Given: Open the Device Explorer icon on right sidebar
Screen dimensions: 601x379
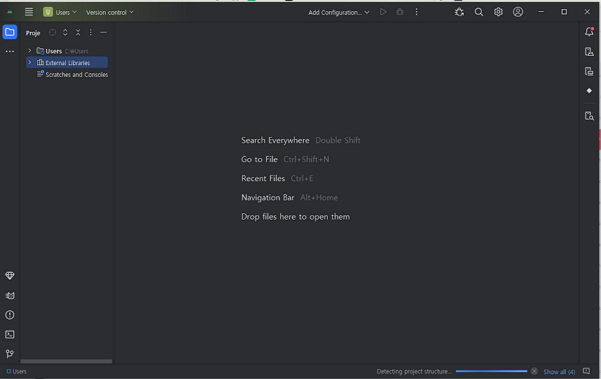Looking at the screenshot, I should point(589,116).
